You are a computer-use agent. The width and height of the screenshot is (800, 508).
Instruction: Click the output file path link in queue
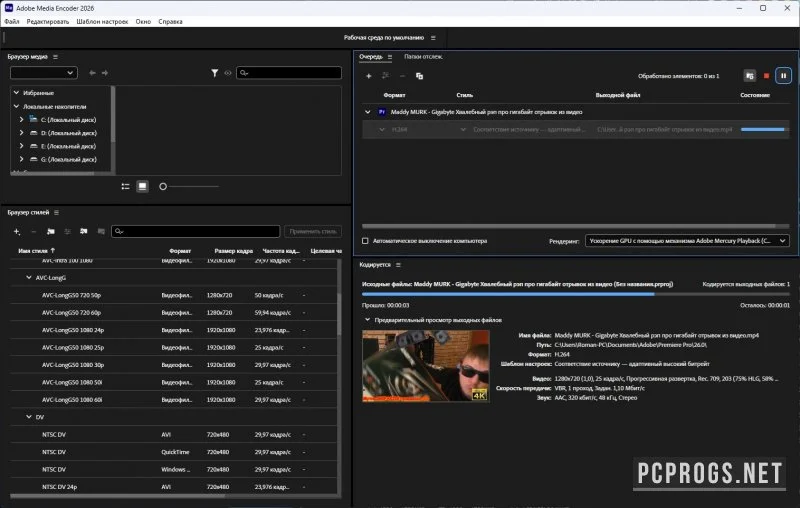click(x=664, y=130)
